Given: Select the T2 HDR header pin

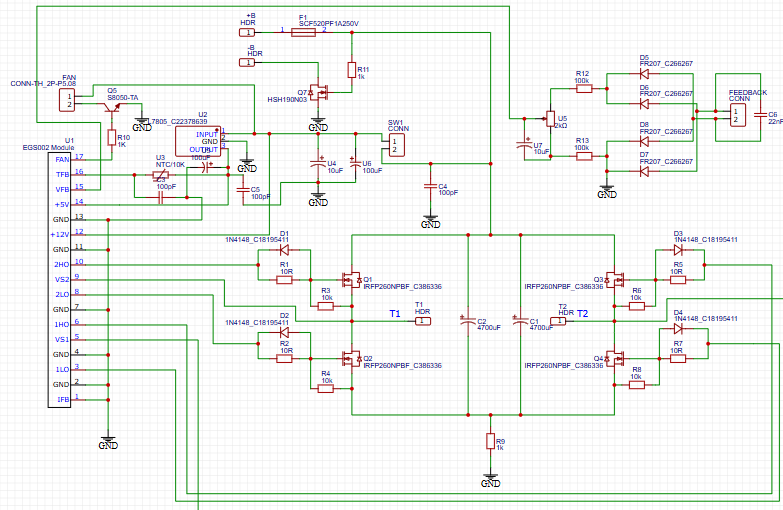Looking at the screenshot, I should 558,321.
